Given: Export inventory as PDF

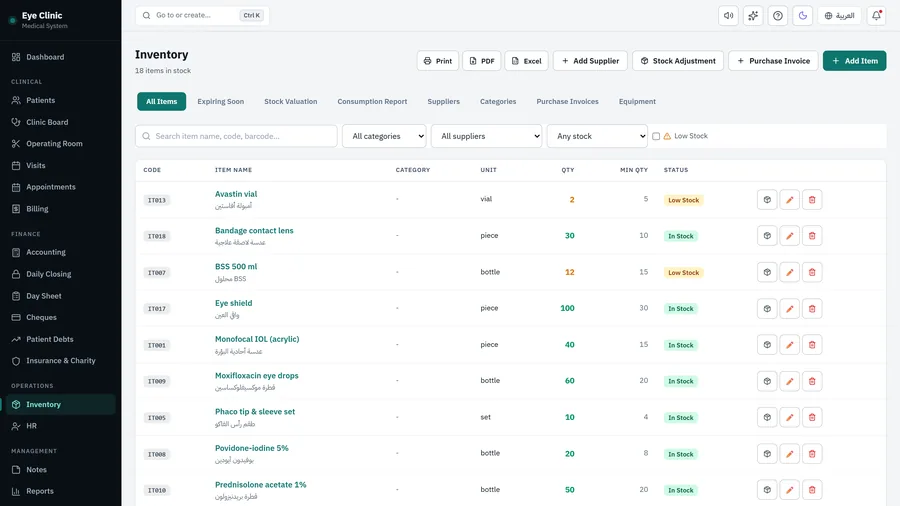Looking at the screenshot, I should pyautogui.click(x=482, y=61).
